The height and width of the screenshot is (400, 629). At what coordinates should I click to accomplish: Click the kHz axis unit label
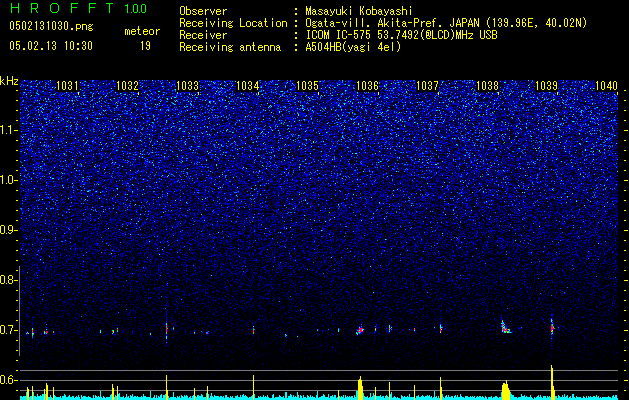point(9,81)
